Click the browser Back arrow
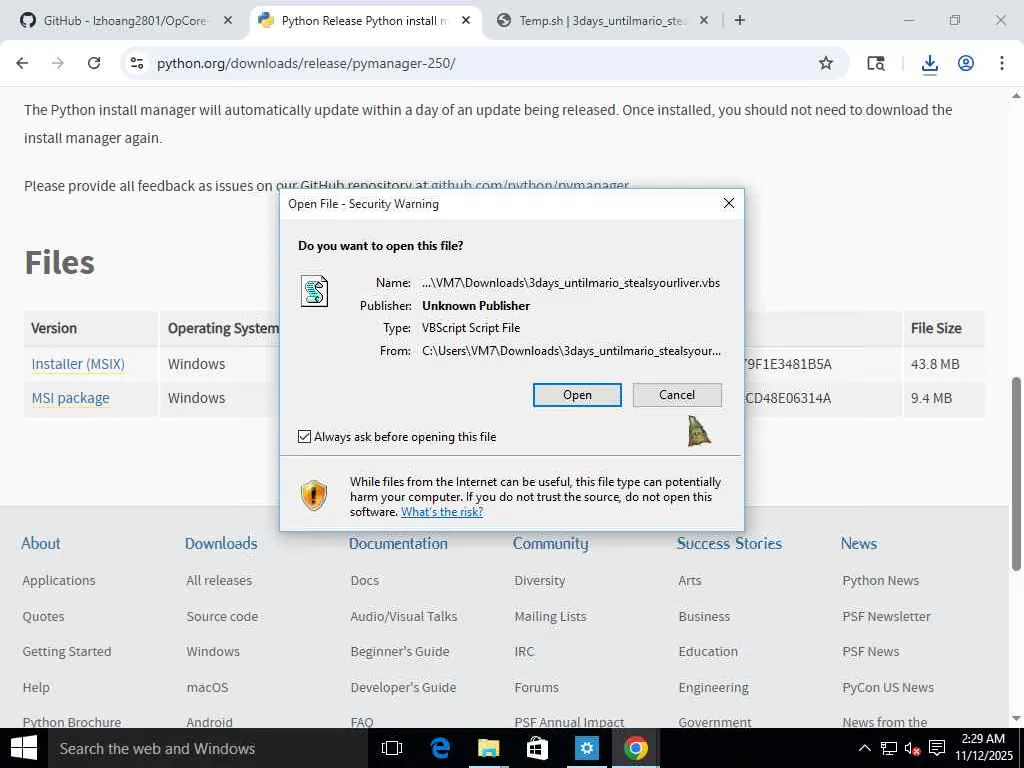The width and height of the screenshot is (1024, 768). tap(22, 63)
